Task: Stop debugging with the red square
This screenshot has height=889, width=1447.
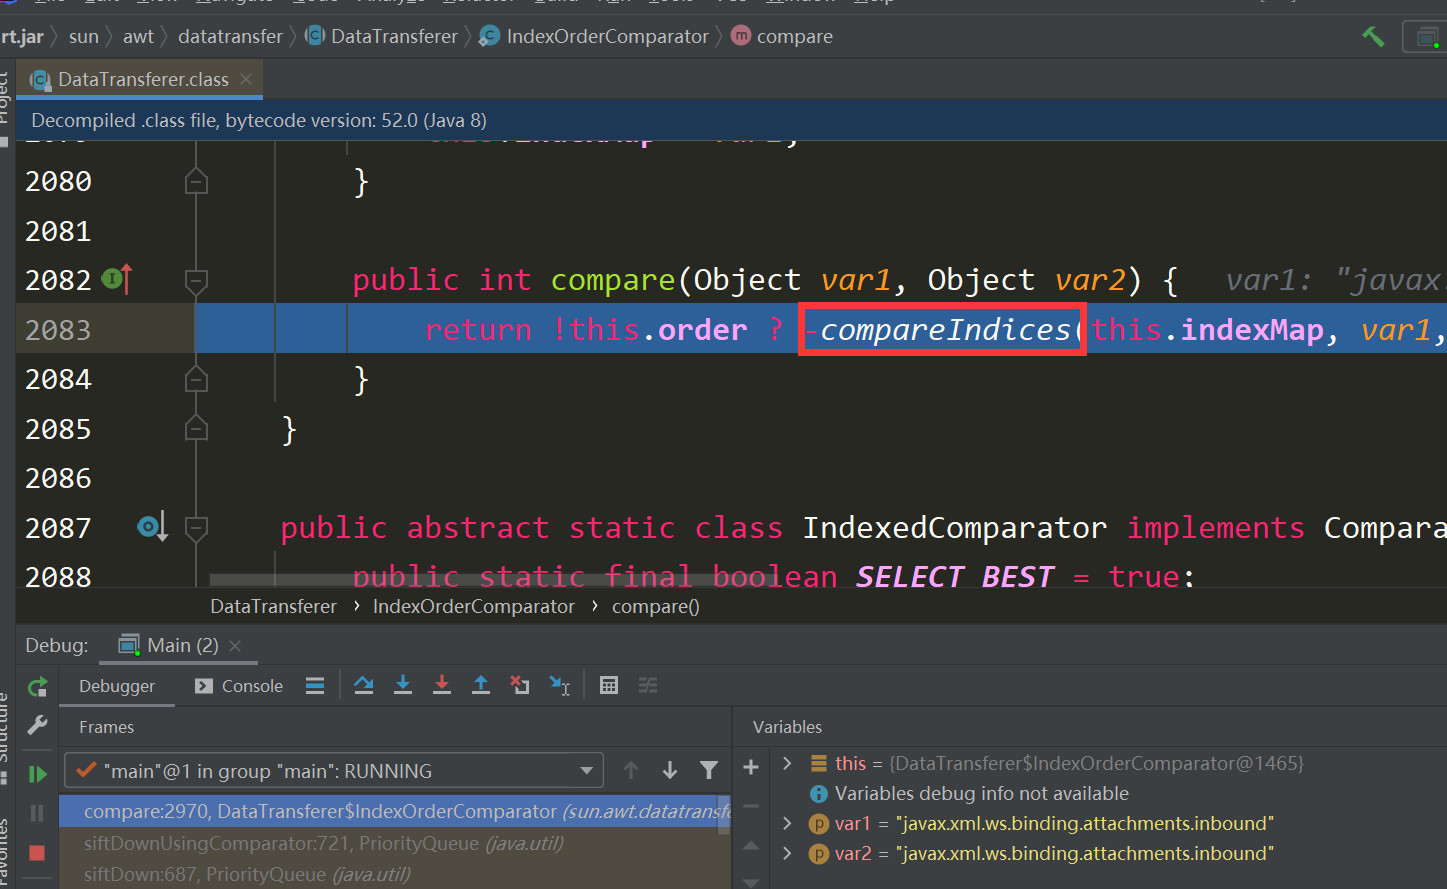Action: (37, 853)
